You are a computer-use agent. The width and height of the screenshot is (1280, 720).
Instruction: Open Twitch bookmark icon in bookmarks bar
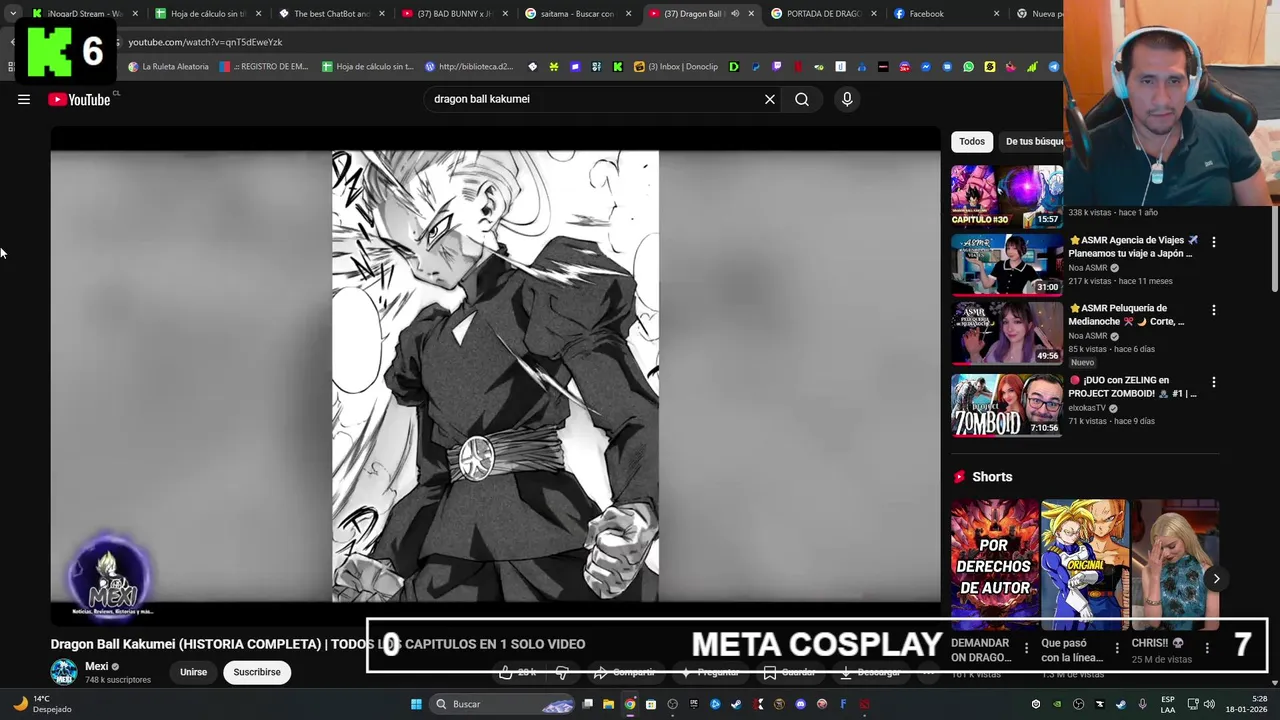coord(776,67)
